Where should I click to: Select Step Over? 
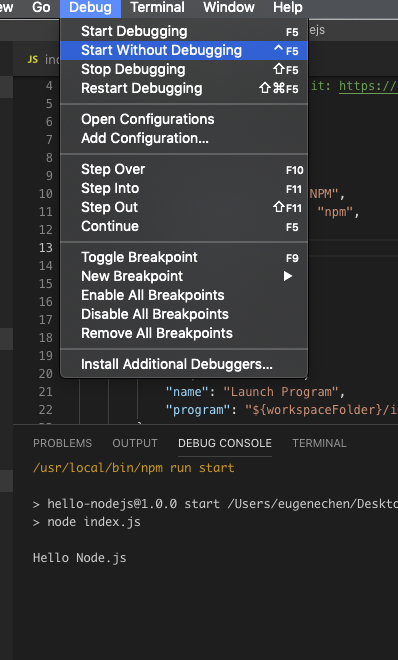click(x=184, y=169)
